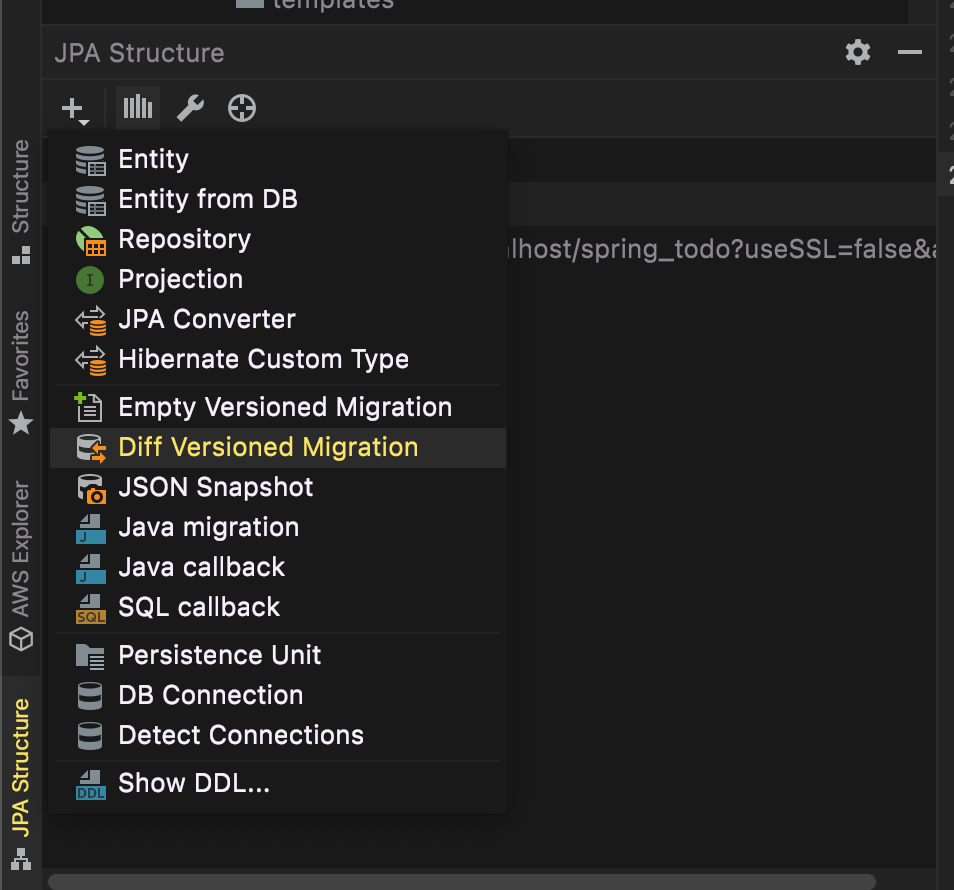This screenshot has width=954, height=890.
Task: Run Detect Connections
Action: point(277,735)
